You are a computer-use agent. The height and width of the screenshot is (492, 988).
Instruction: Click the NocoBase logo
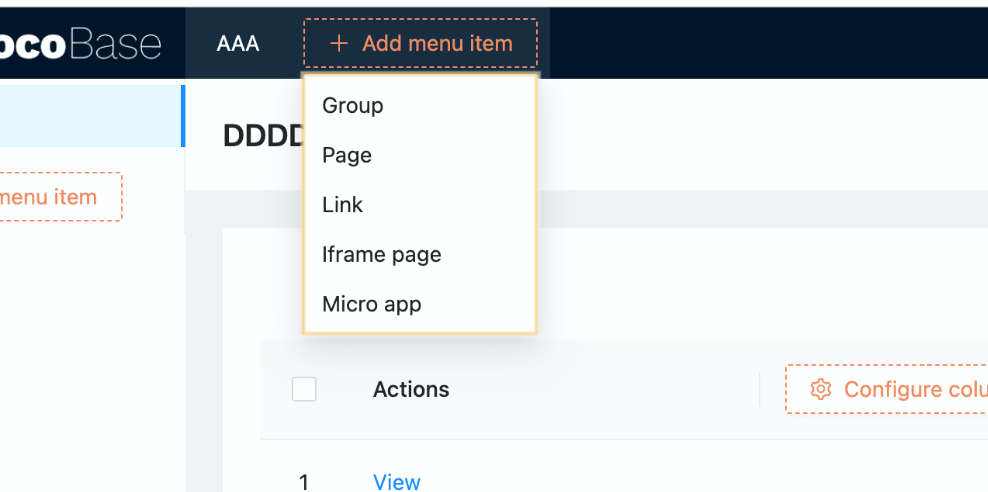tap(81, 44)
